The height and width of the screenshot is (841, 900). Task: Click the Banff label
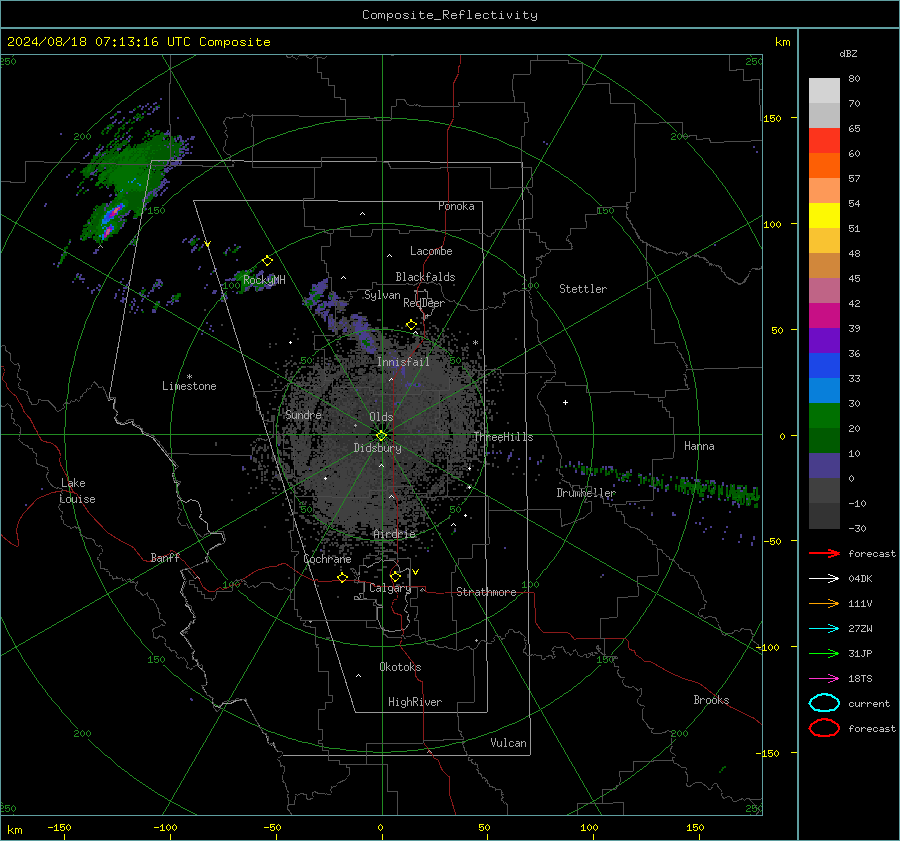pos(165,557)
